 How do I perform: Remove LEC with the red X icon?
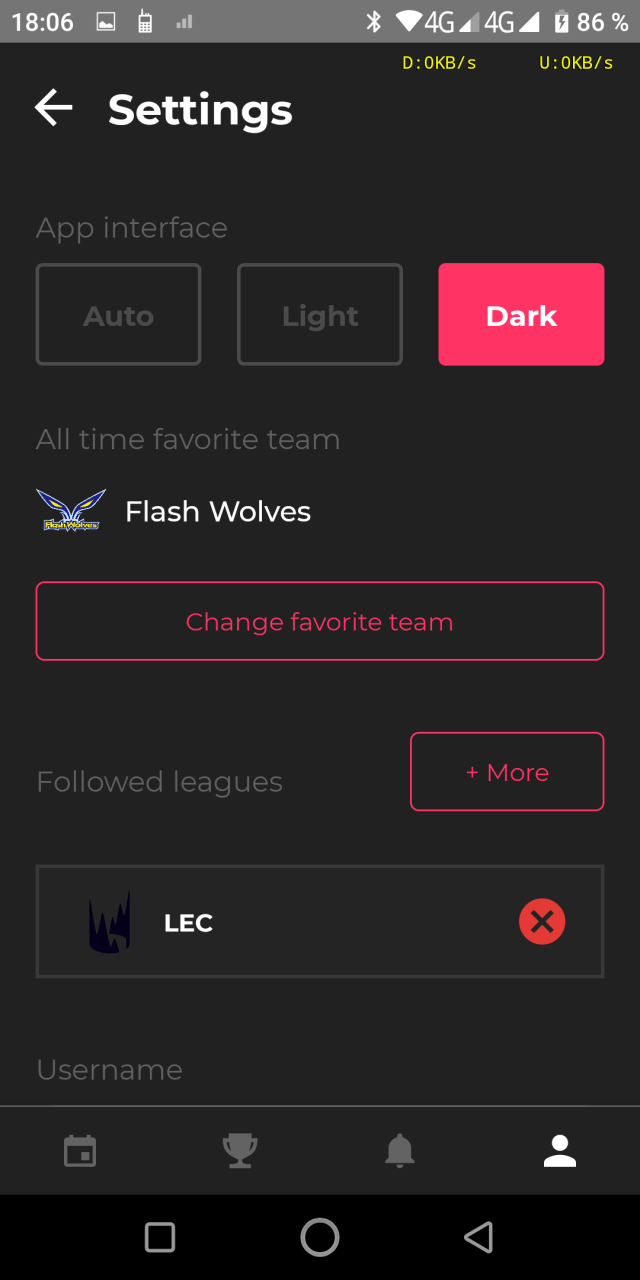point(542,921)
